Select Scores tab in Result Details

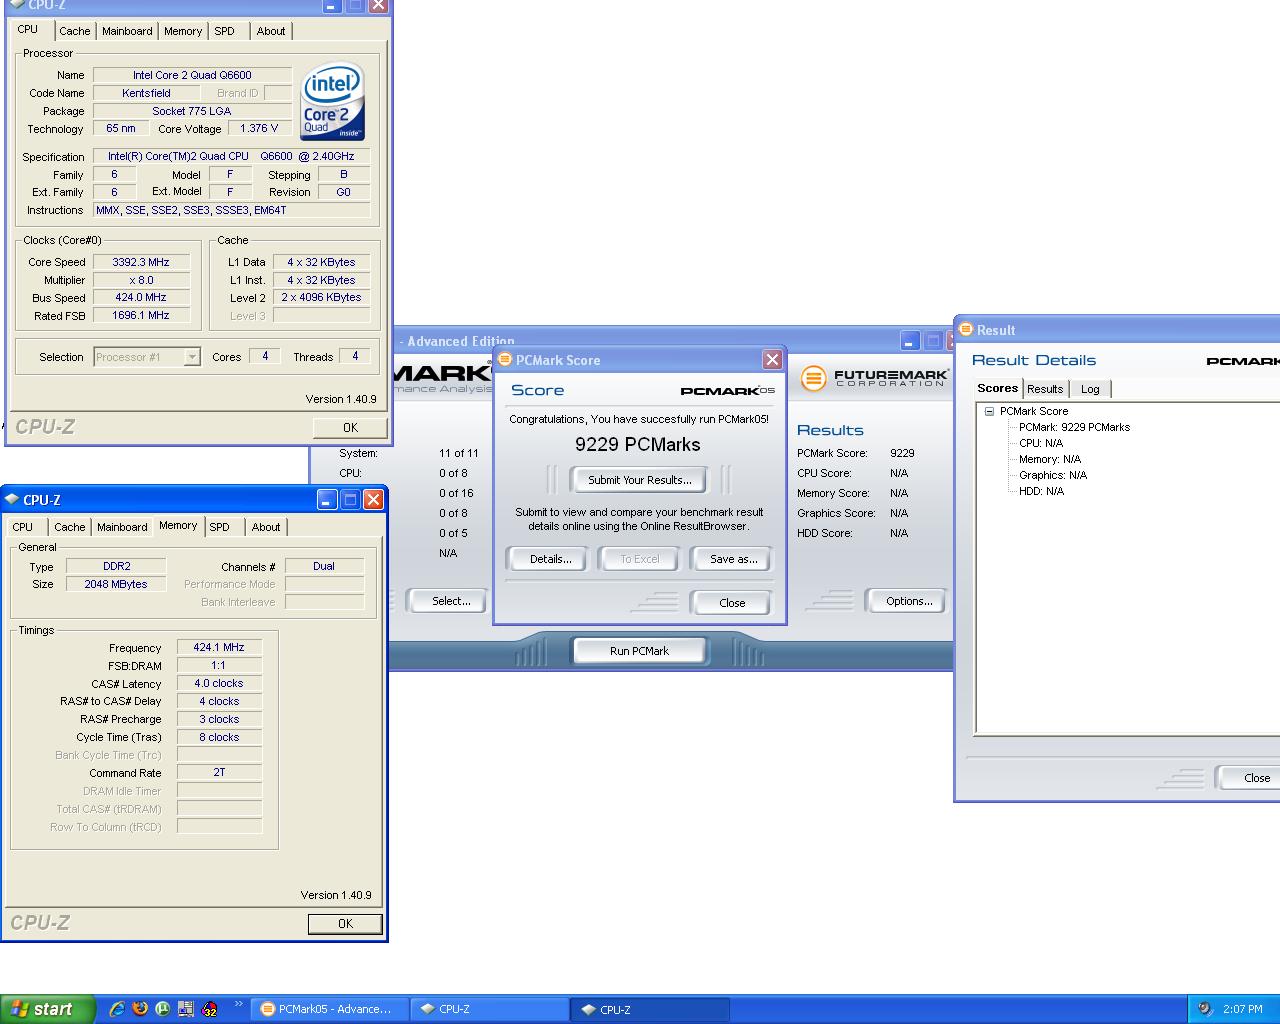(997, 388)
